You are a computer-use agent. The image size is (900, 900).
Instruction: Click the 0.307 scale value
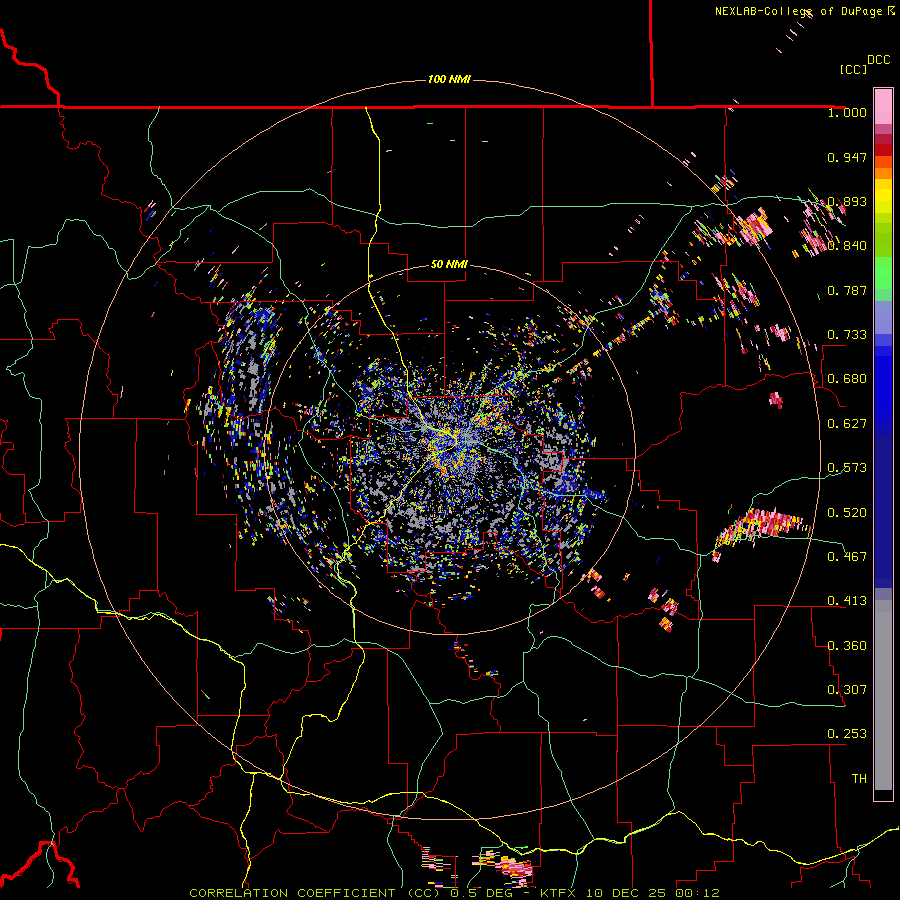(x=847, y=690)
